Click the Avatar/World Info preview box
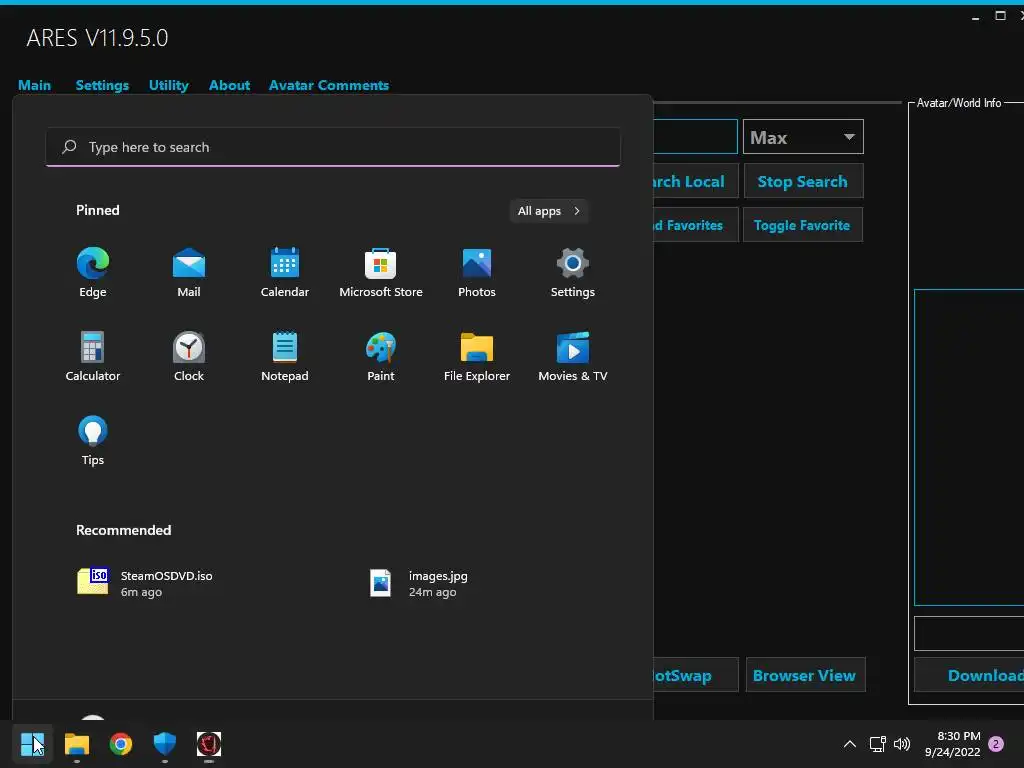Image resolution: width=1024 pixels, height=768 pixels. tap(969, 447)
